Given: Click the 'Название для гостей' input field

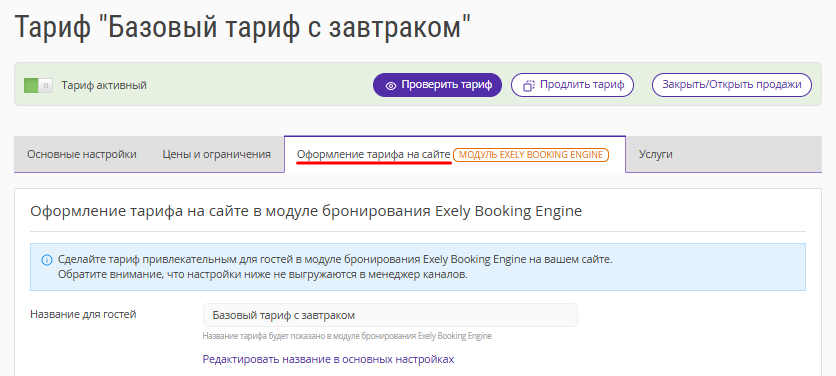Looking at the screenshot, I should [x=390, y=315].
